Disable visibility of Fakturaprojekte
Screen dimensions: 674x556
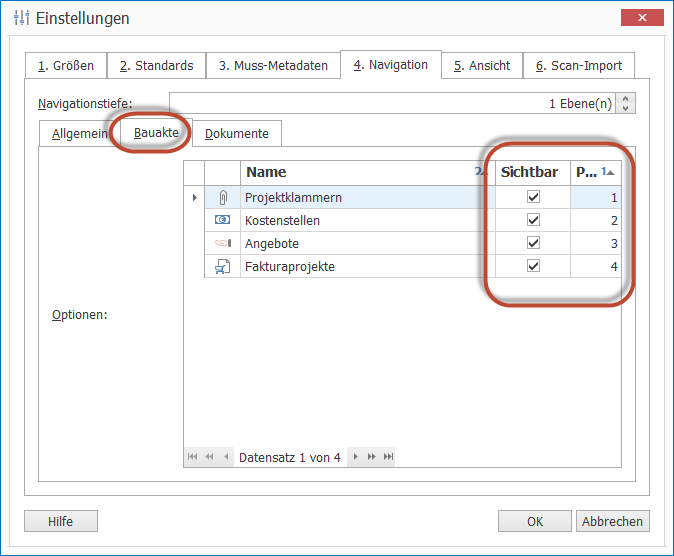tap(533, 266)
